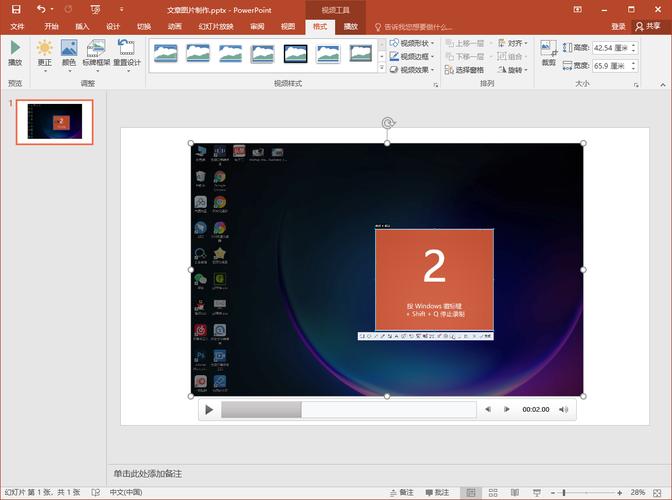Collapse the ribbon with the chevron
The image size is (672, 500).
click(663, 85)
